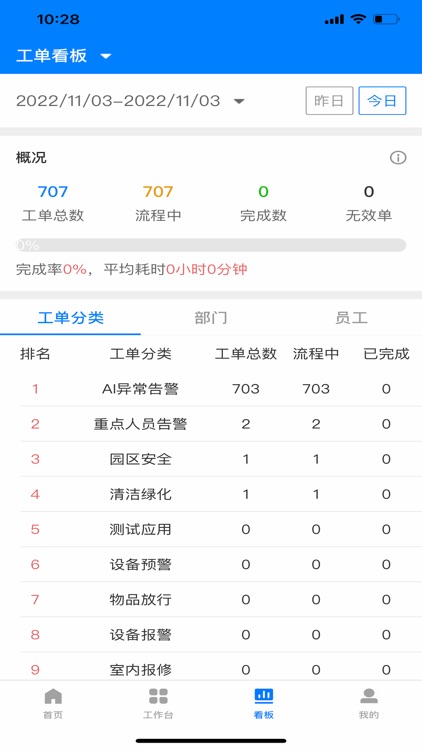
Task: Switch to the 工单分类 tab
Action: pyautogui.click(x=70, y=318)
